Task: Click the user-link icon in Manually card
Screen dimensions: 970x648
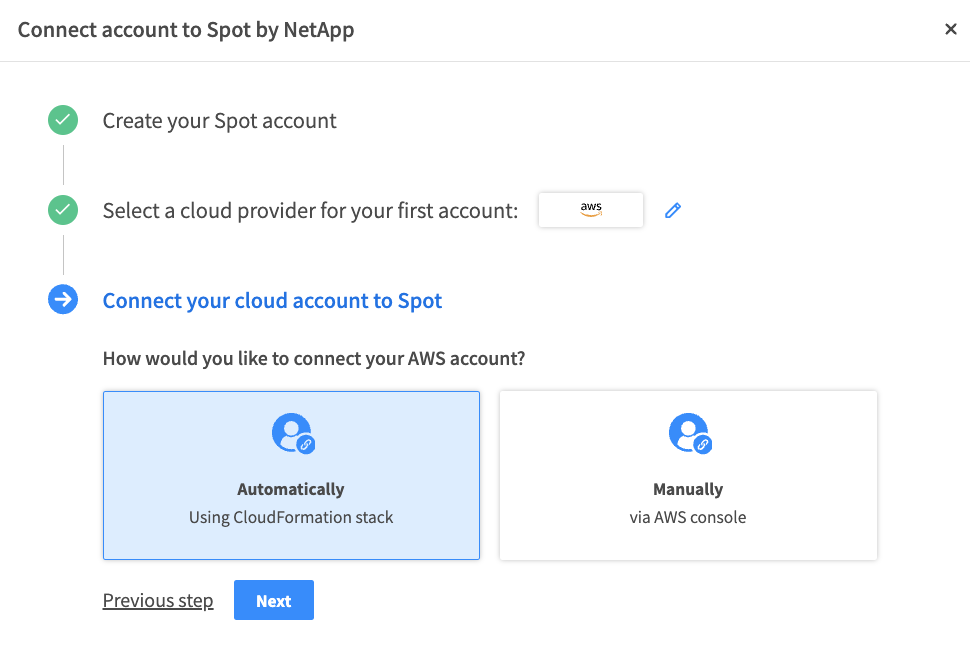Action: [x=690, y=433]
